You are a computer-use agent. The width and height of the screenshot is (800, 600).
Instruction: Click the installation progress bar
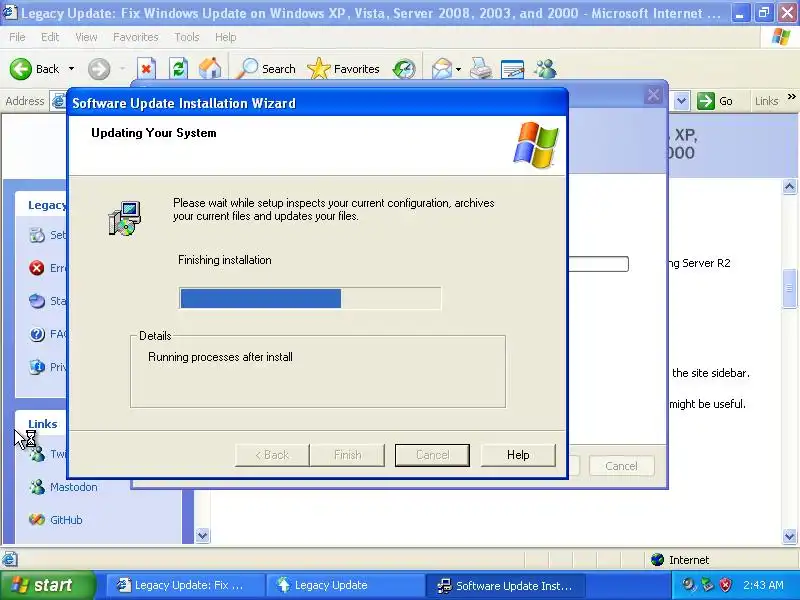pyautogui.click(x=310, y=298)
